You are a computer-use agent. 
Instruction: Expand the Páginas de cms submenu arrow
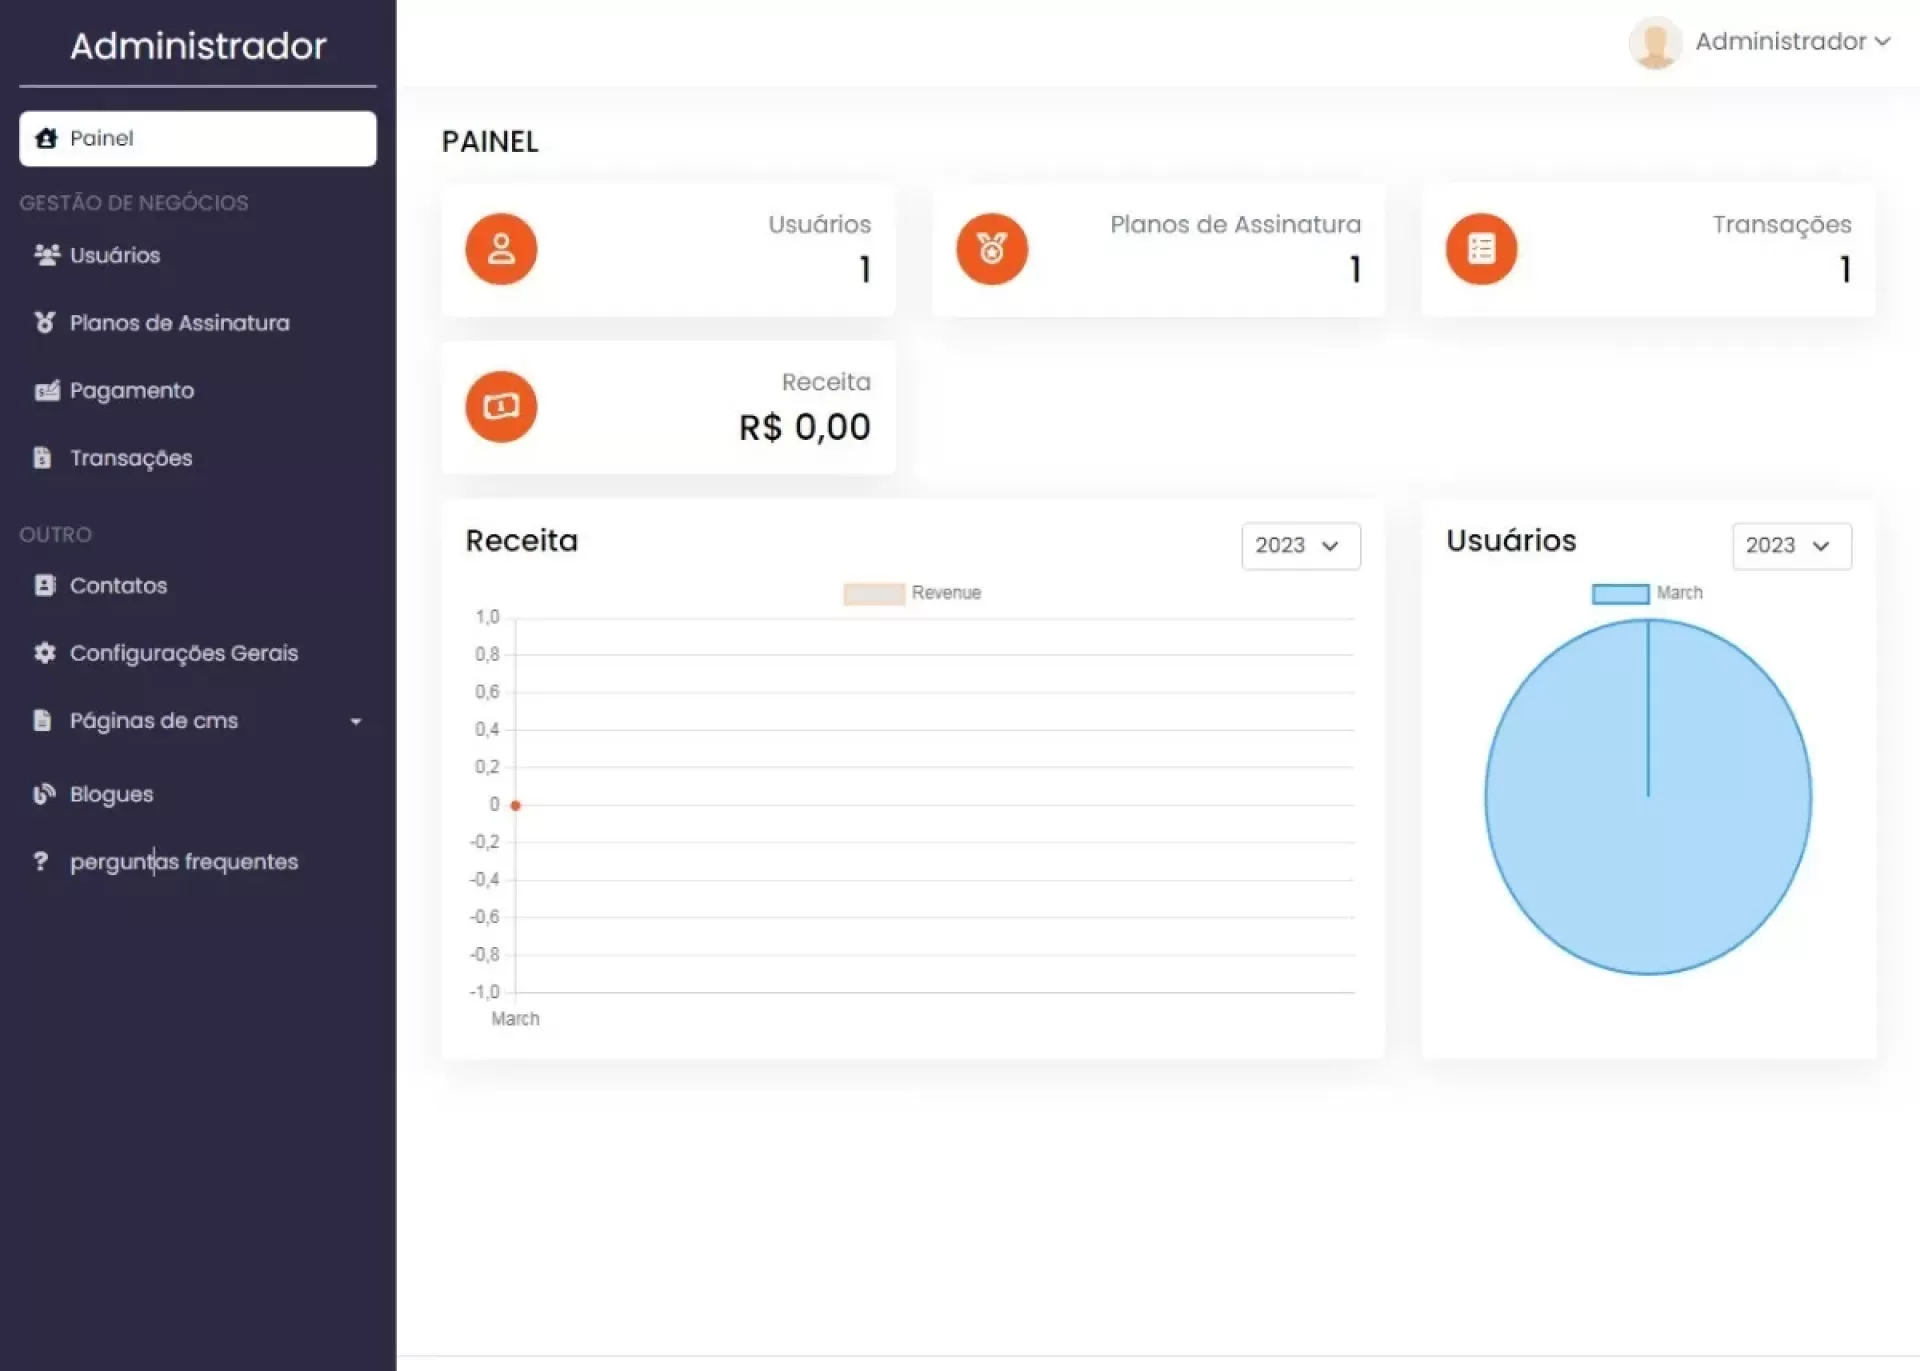point(355,721)
